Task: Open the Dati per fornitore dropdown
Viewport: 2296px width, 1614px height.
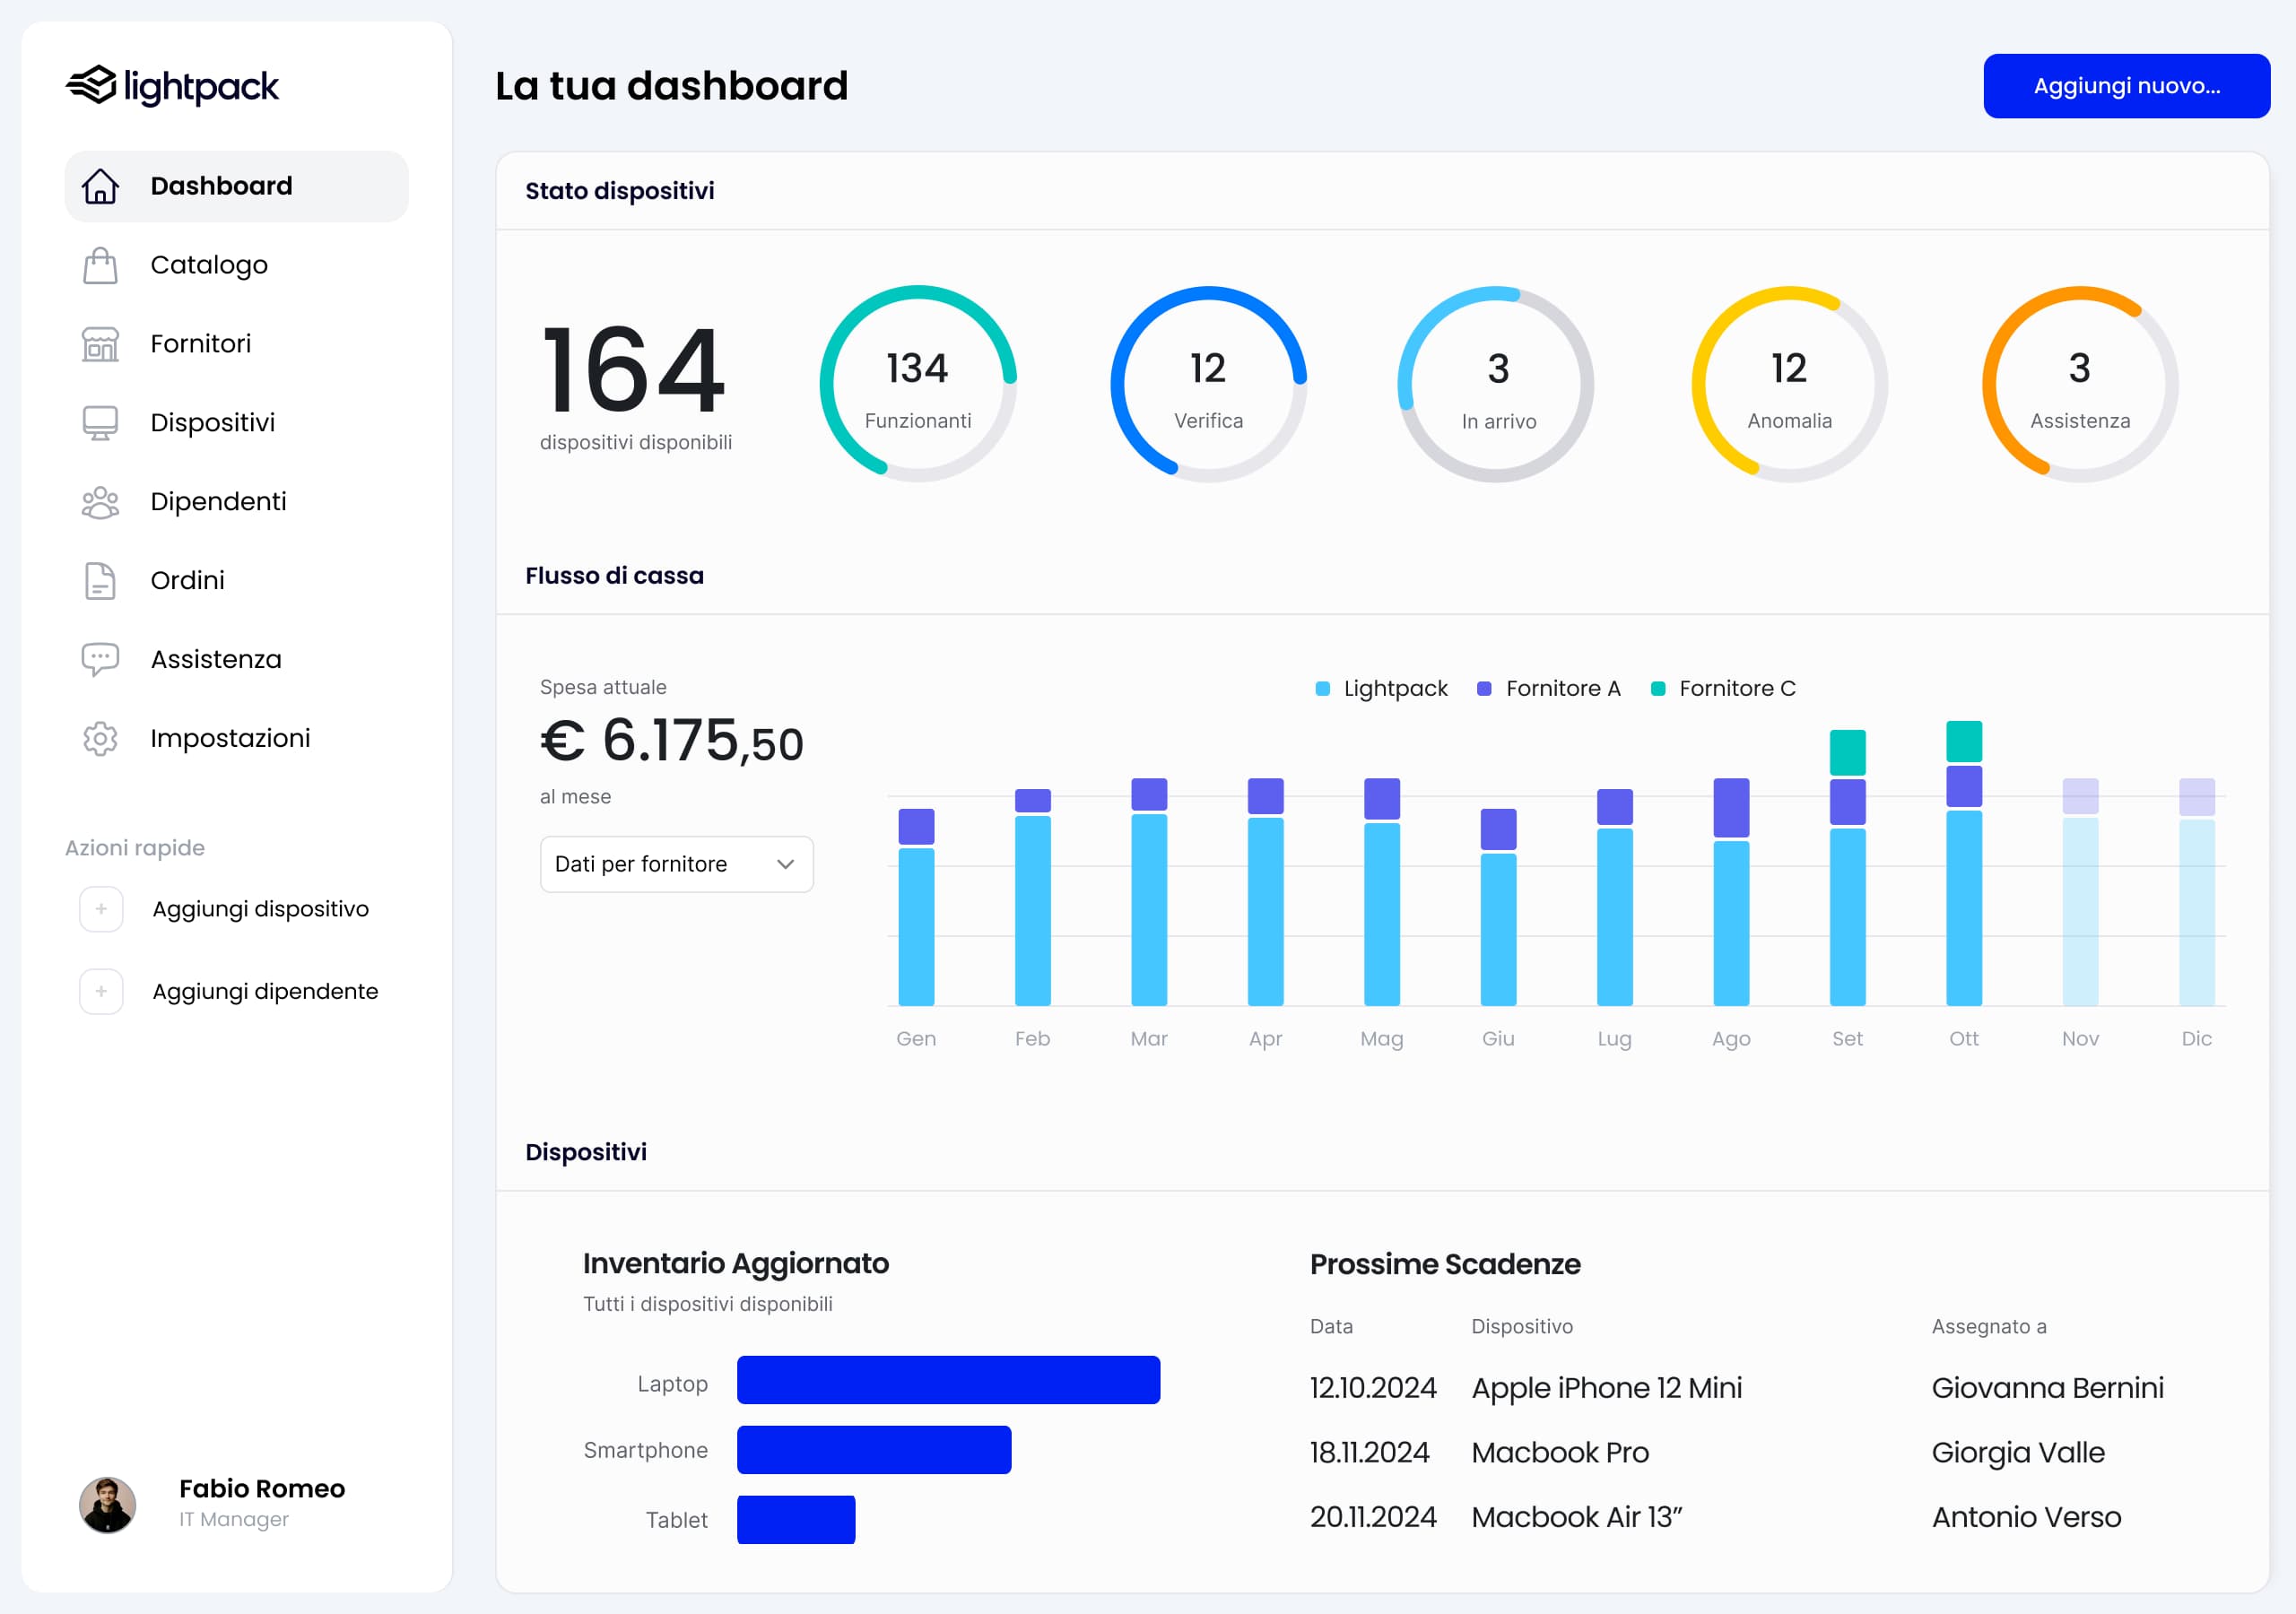Action: pos(676,864)
